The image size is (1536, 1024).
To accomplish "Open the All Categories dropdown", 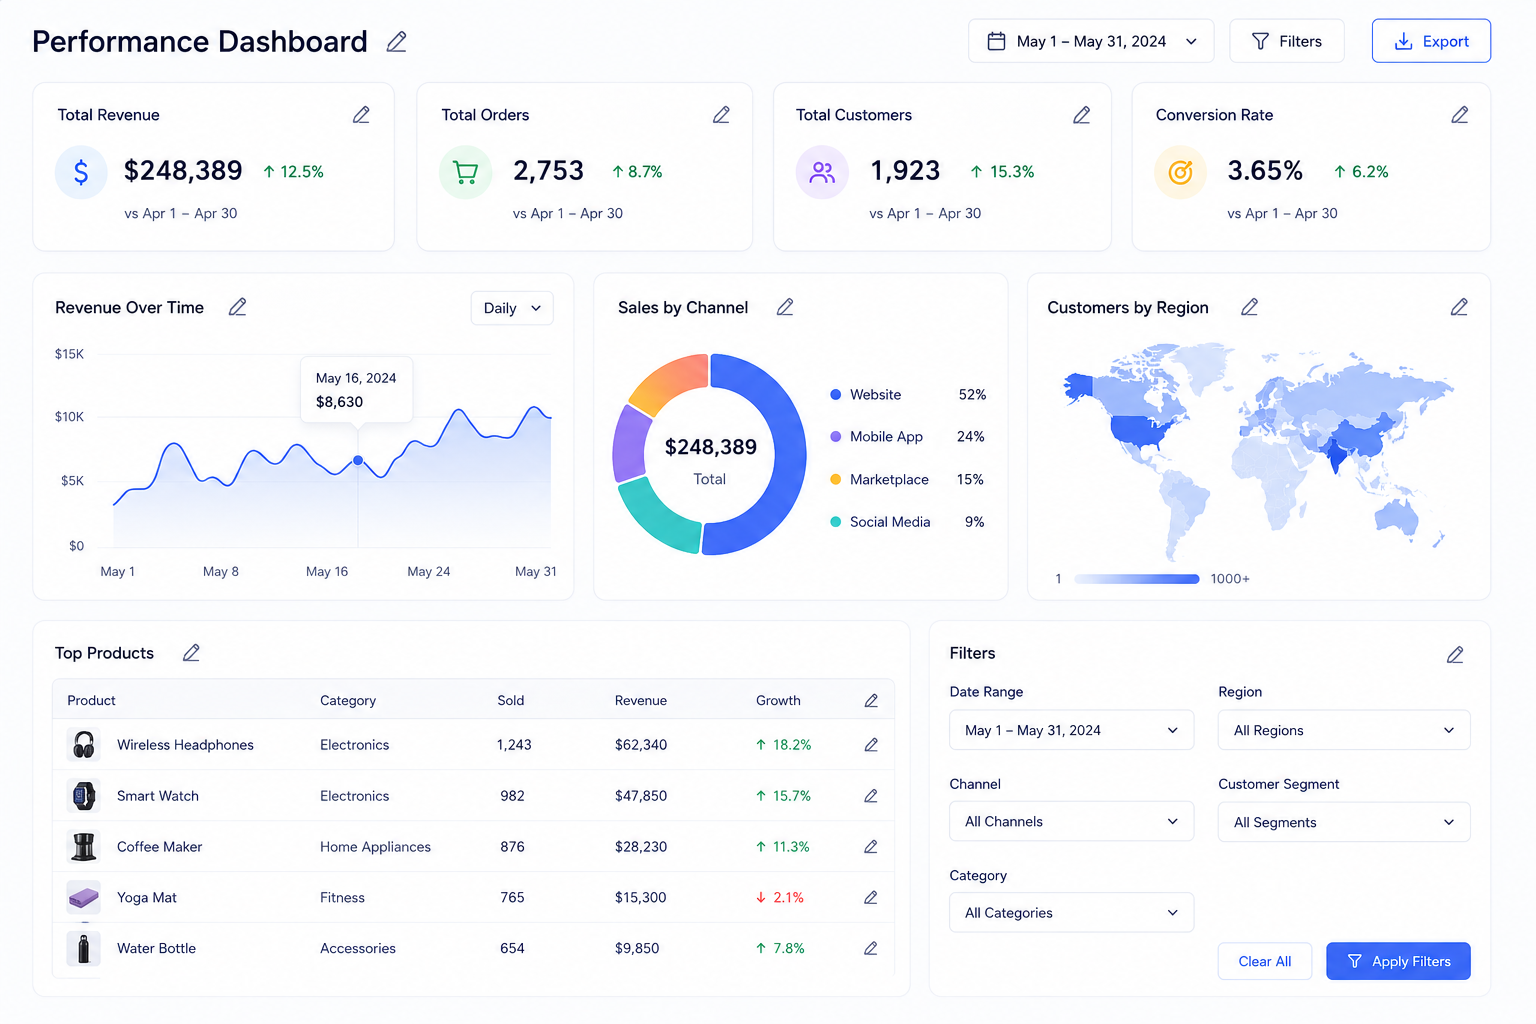I will point(1072,912).
